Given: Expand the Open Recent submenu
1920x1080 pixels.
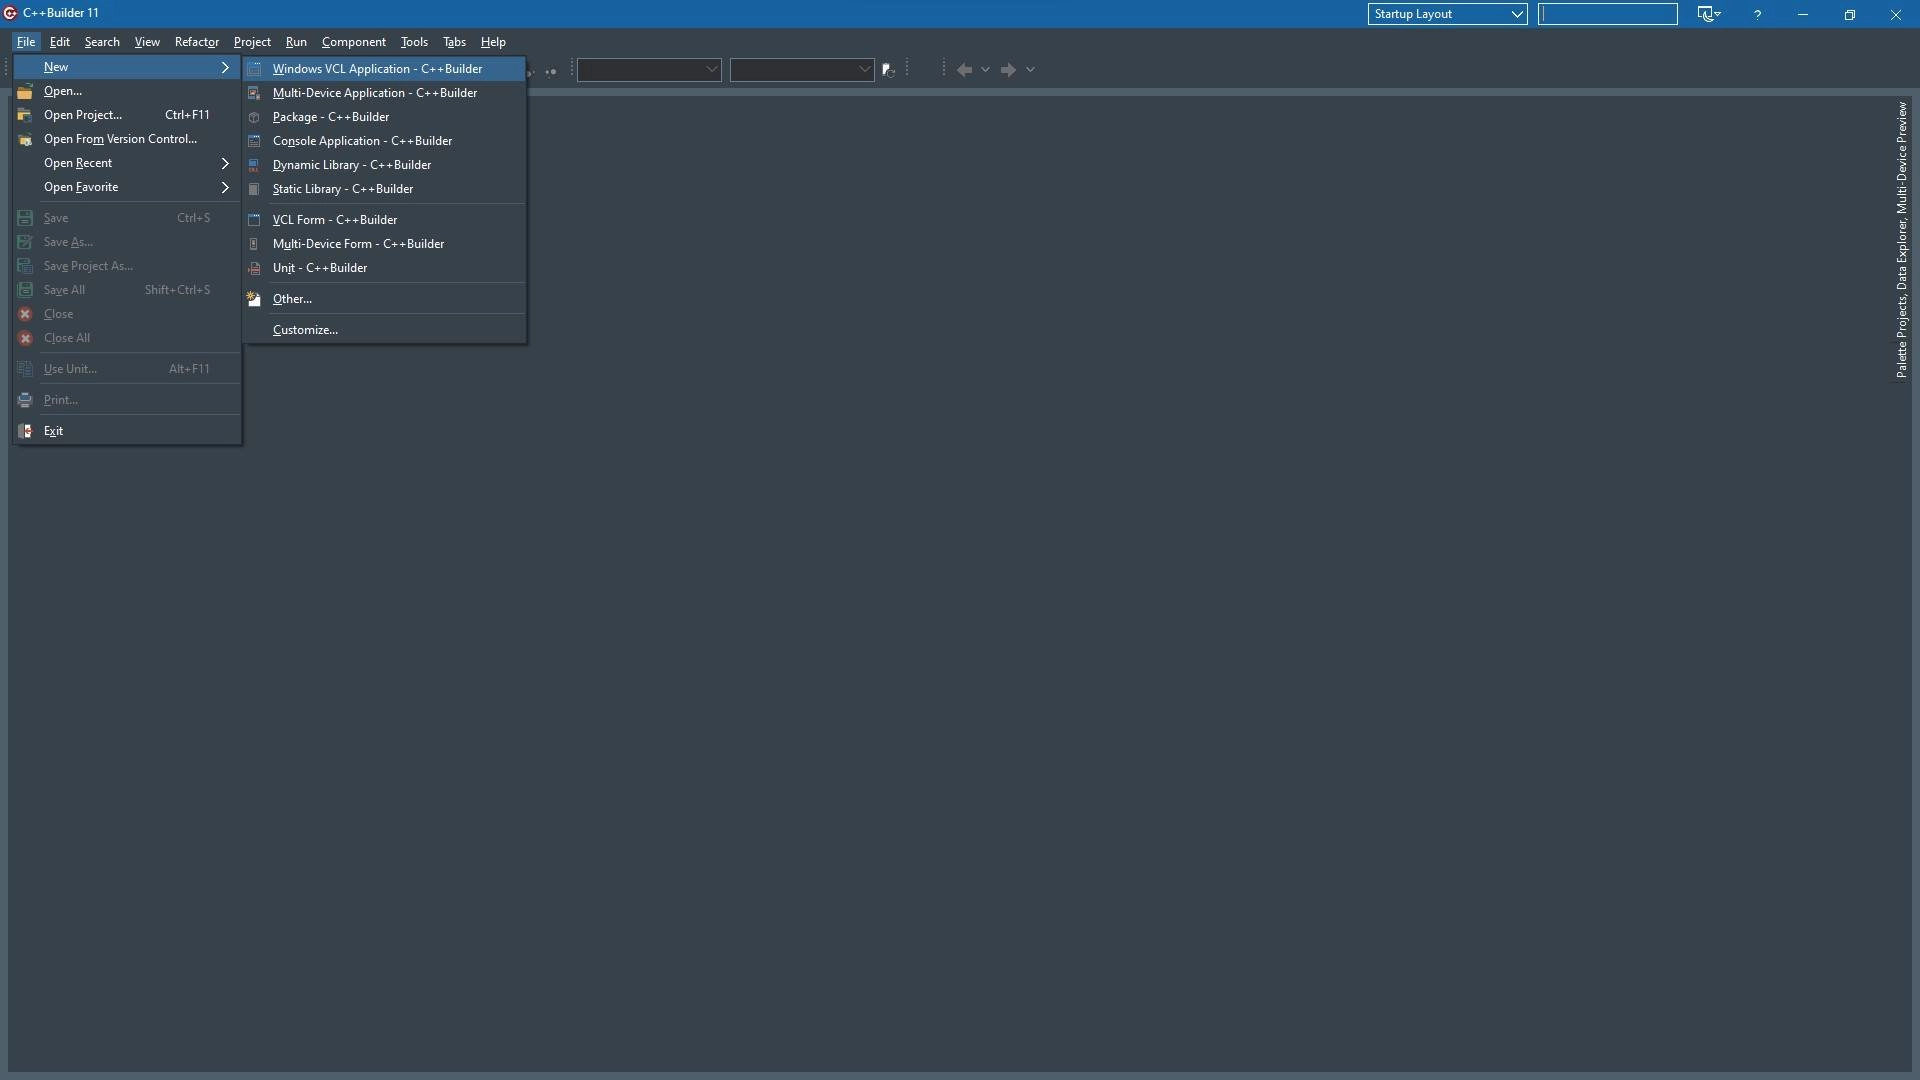Looking at the screenshot, I should tap(127, 163).
